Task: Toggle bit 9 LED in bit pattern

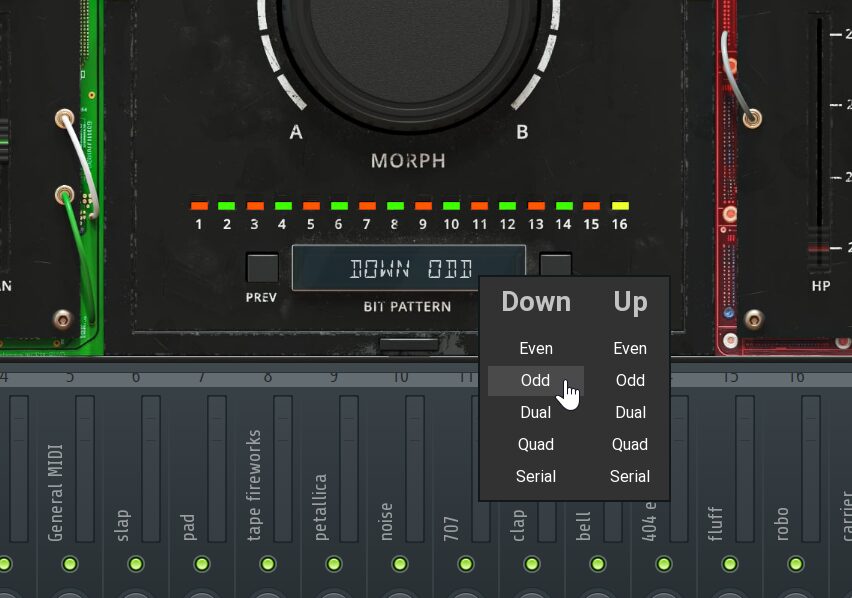Action: coord(423,206)
